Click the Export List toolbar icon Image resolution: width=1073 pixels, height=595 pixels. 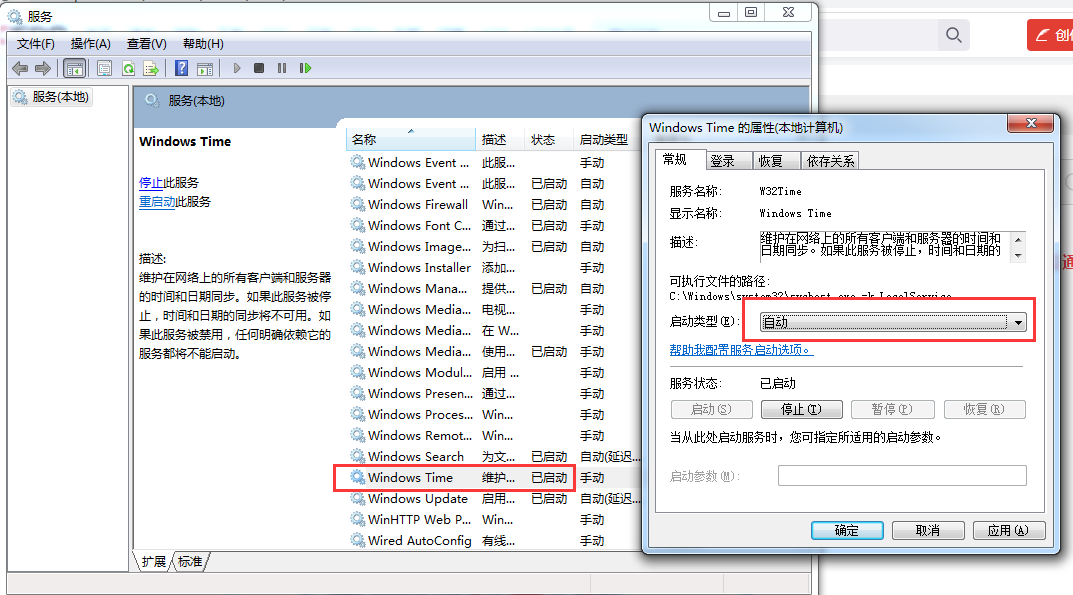coord(151,68)
